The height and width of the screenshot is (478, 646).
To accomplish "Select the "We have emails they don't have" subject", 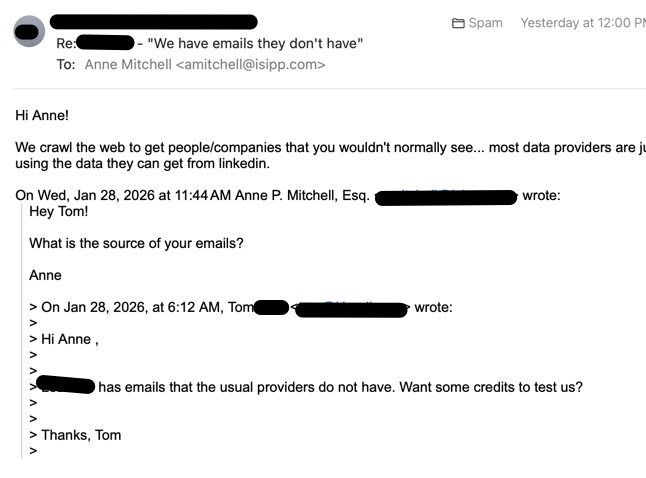I will point(260,42).
